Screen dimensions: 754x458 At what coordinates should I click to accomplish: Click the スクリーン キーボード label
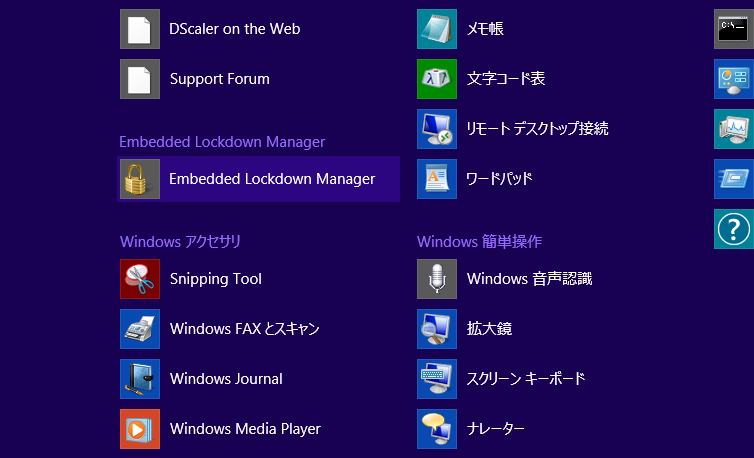[526, 379]
